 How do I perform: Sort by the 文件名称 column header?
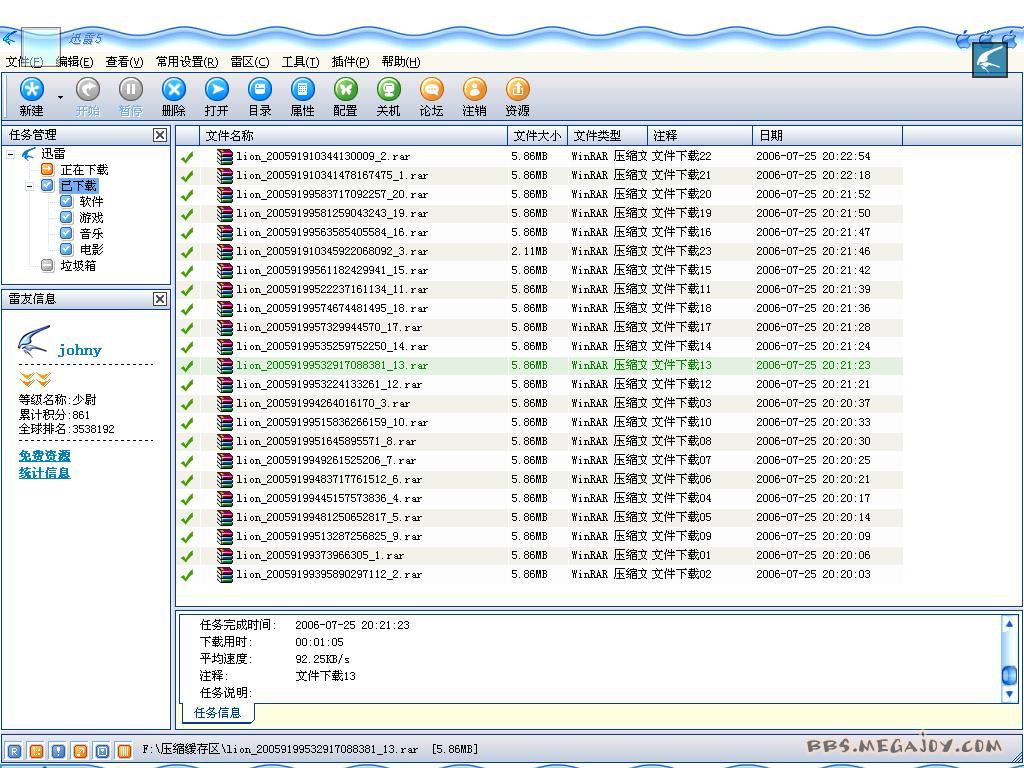click(353, 136)
